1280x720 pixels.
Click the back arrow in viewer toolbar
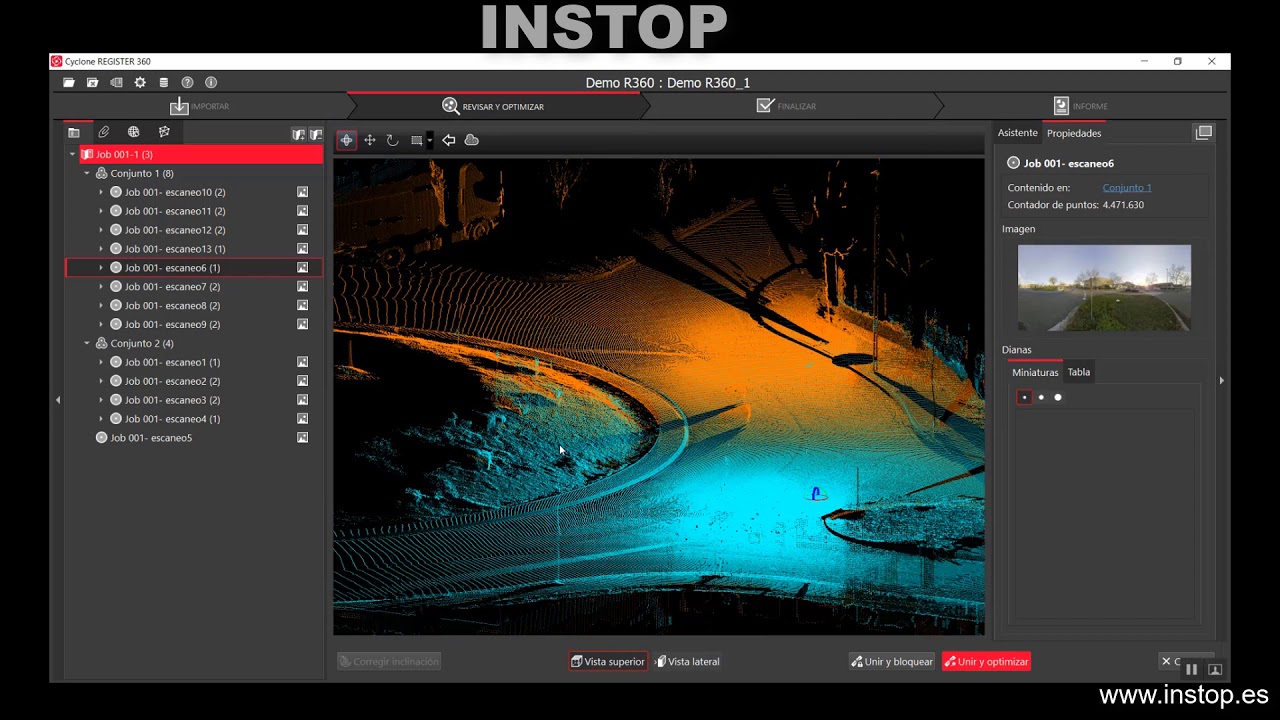click(449, 140)
